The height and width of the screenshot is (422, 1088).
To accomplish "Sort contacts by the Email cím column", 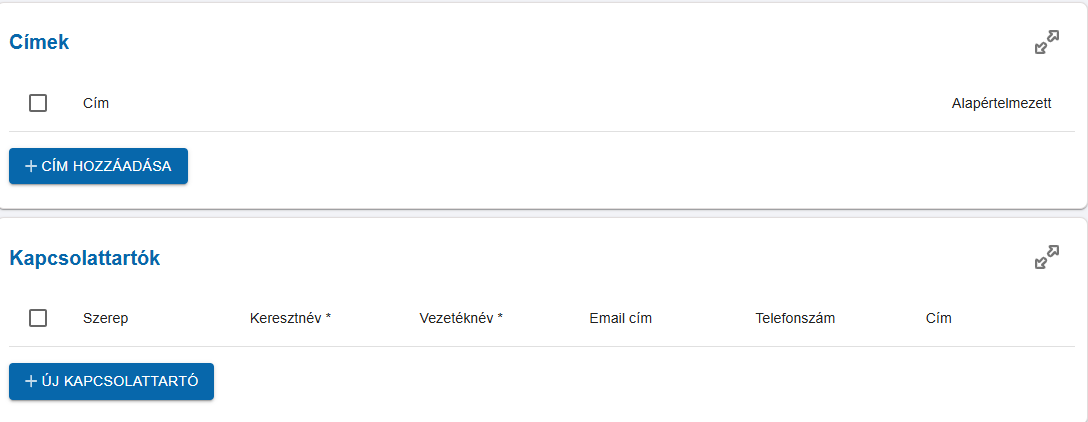I will click(620, 318).
